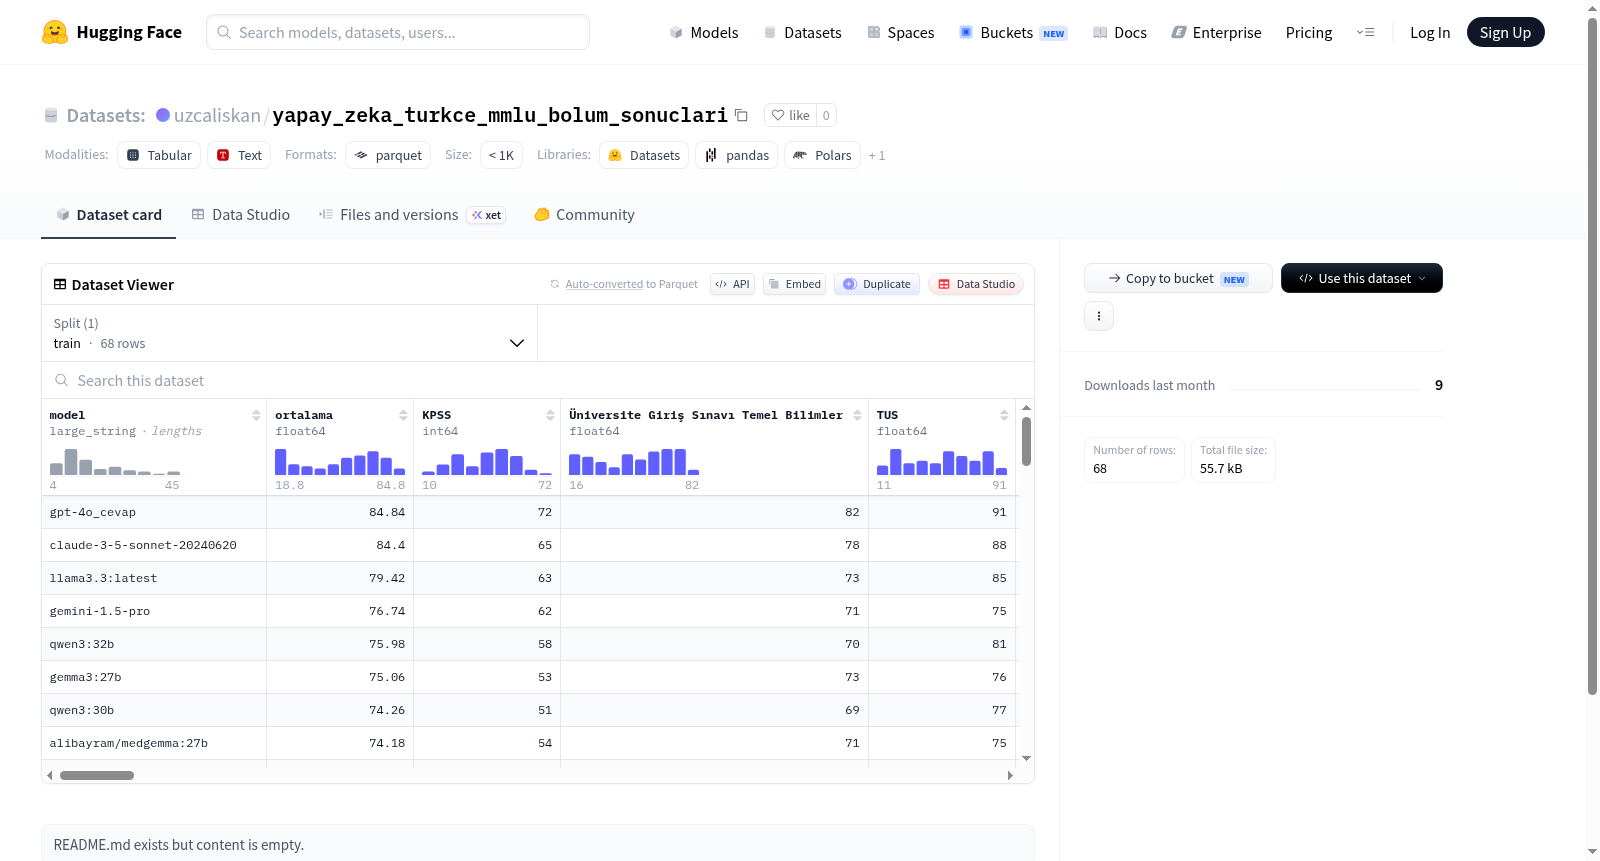Viewport: 1600px width, 861px height.
Task: Click the horizontal scrollbar right arrow
Action: click(1010, 775)
